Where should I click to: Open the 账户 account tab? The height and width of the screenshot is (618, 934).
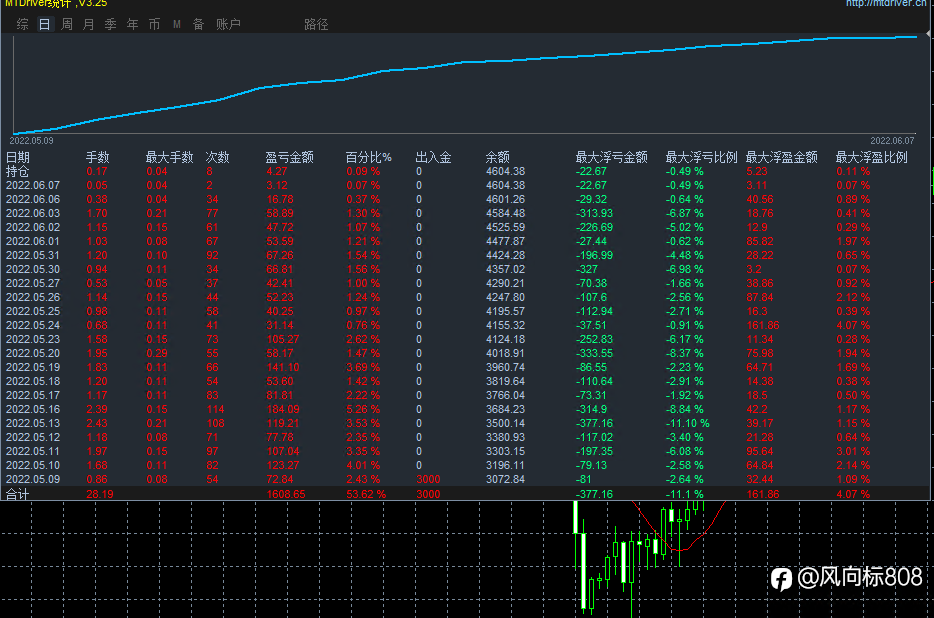pos(228,24)
